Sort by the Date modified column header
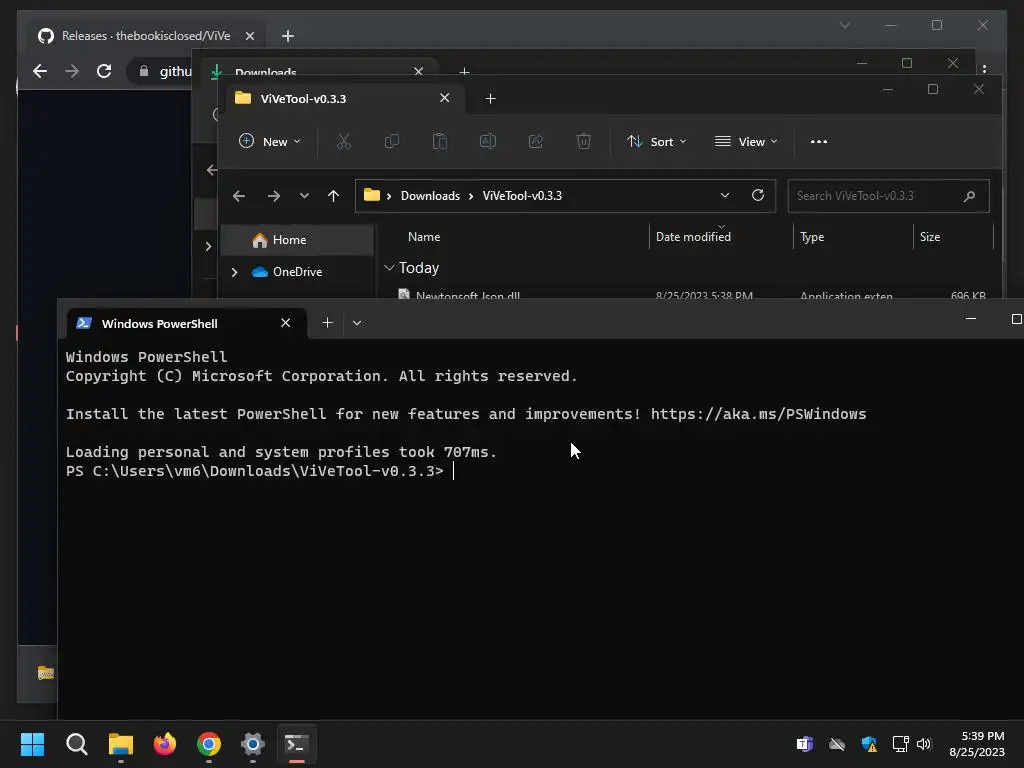 pos(693,237)
